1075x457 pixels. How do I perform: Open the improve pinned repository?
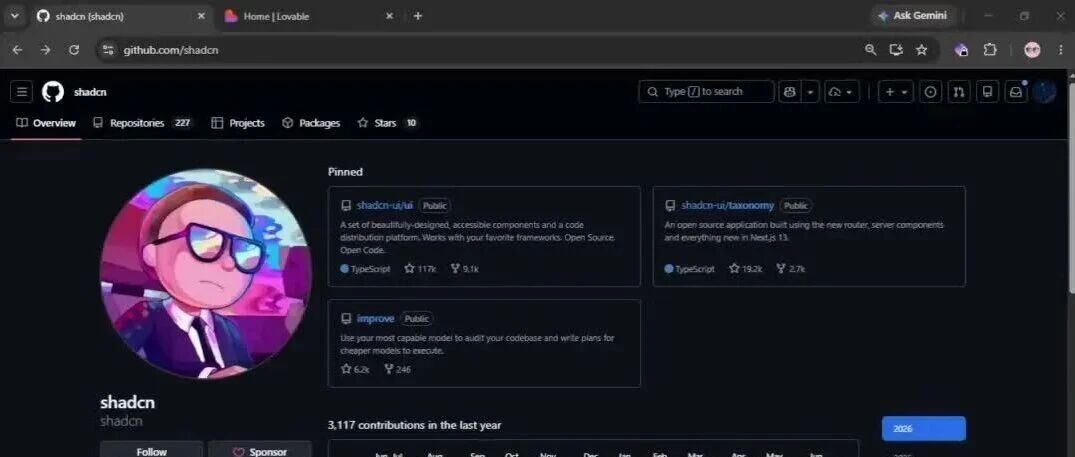click(375, 319)
